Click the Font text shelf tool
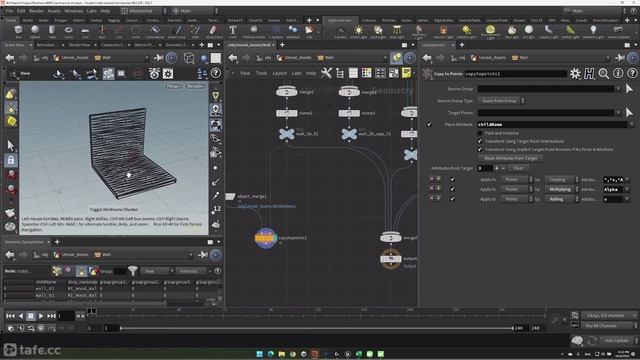The height and width of the screenshot is (360, 640). point(232,31)
